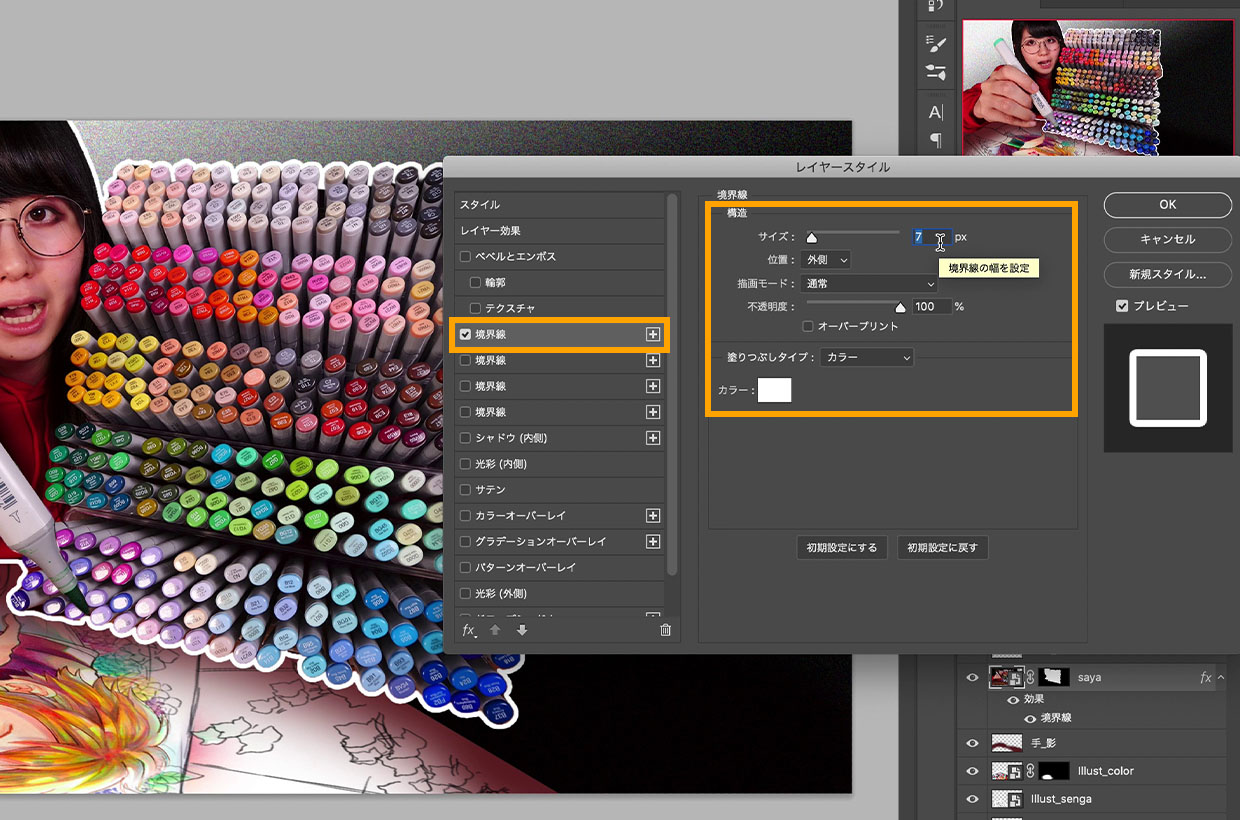This screenshot has width=1240, height=820.
Task: Uncheck the active 境界線 checkbox
Action: (465, 334)
